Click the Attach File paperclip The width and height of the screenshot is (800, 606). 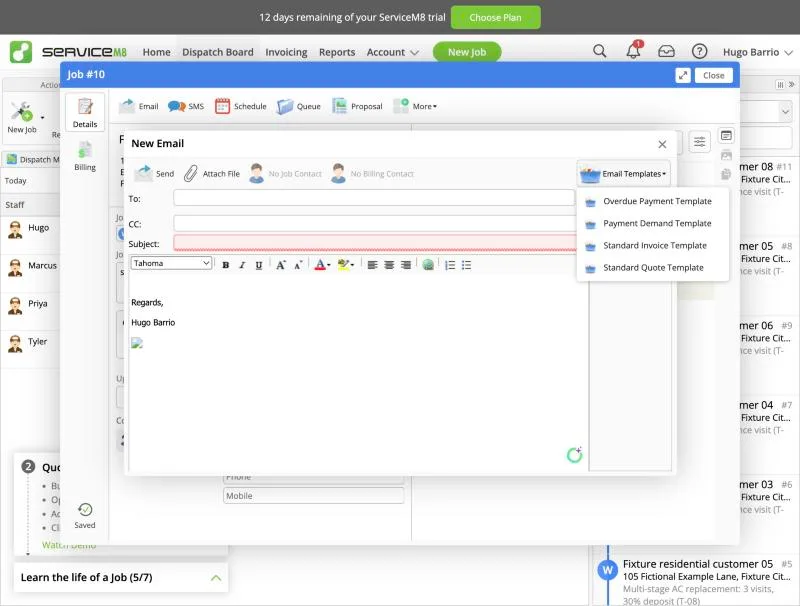point(212,173)
